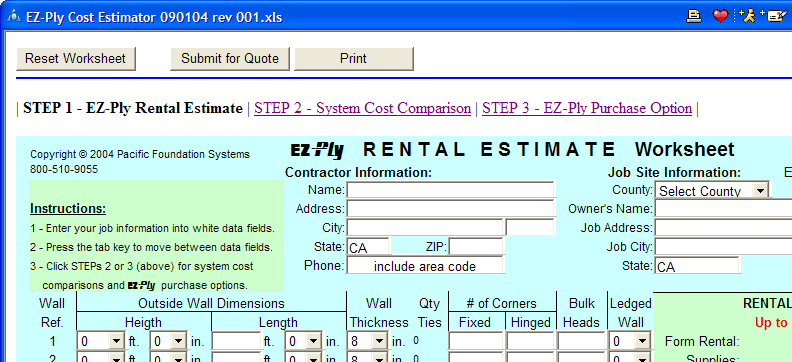This screenshot has height=362, width=792.
Task: Click instruction line 2 about the tab key
Action: 151,247
